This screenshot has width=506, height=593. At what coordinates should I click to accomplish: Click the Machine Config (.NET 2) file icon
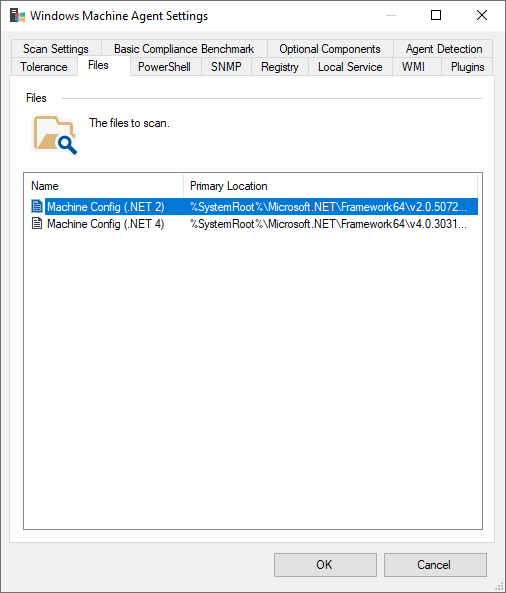coord(37,206)
